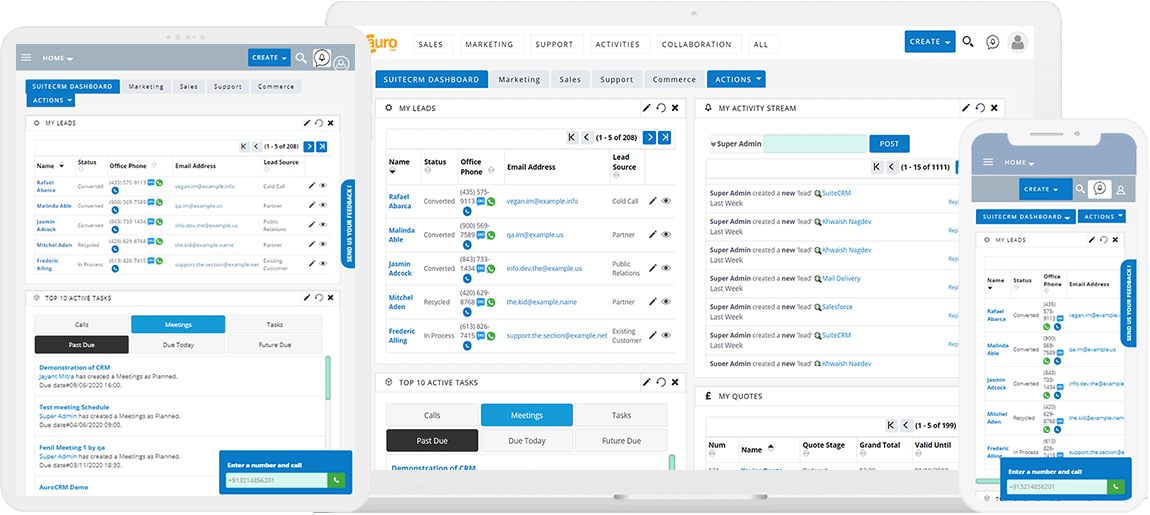Refresh Top 10 Active Tasks on laptop
This screenshot has height=515, width=1150.
pyautogui.click(x=661, y=382)
